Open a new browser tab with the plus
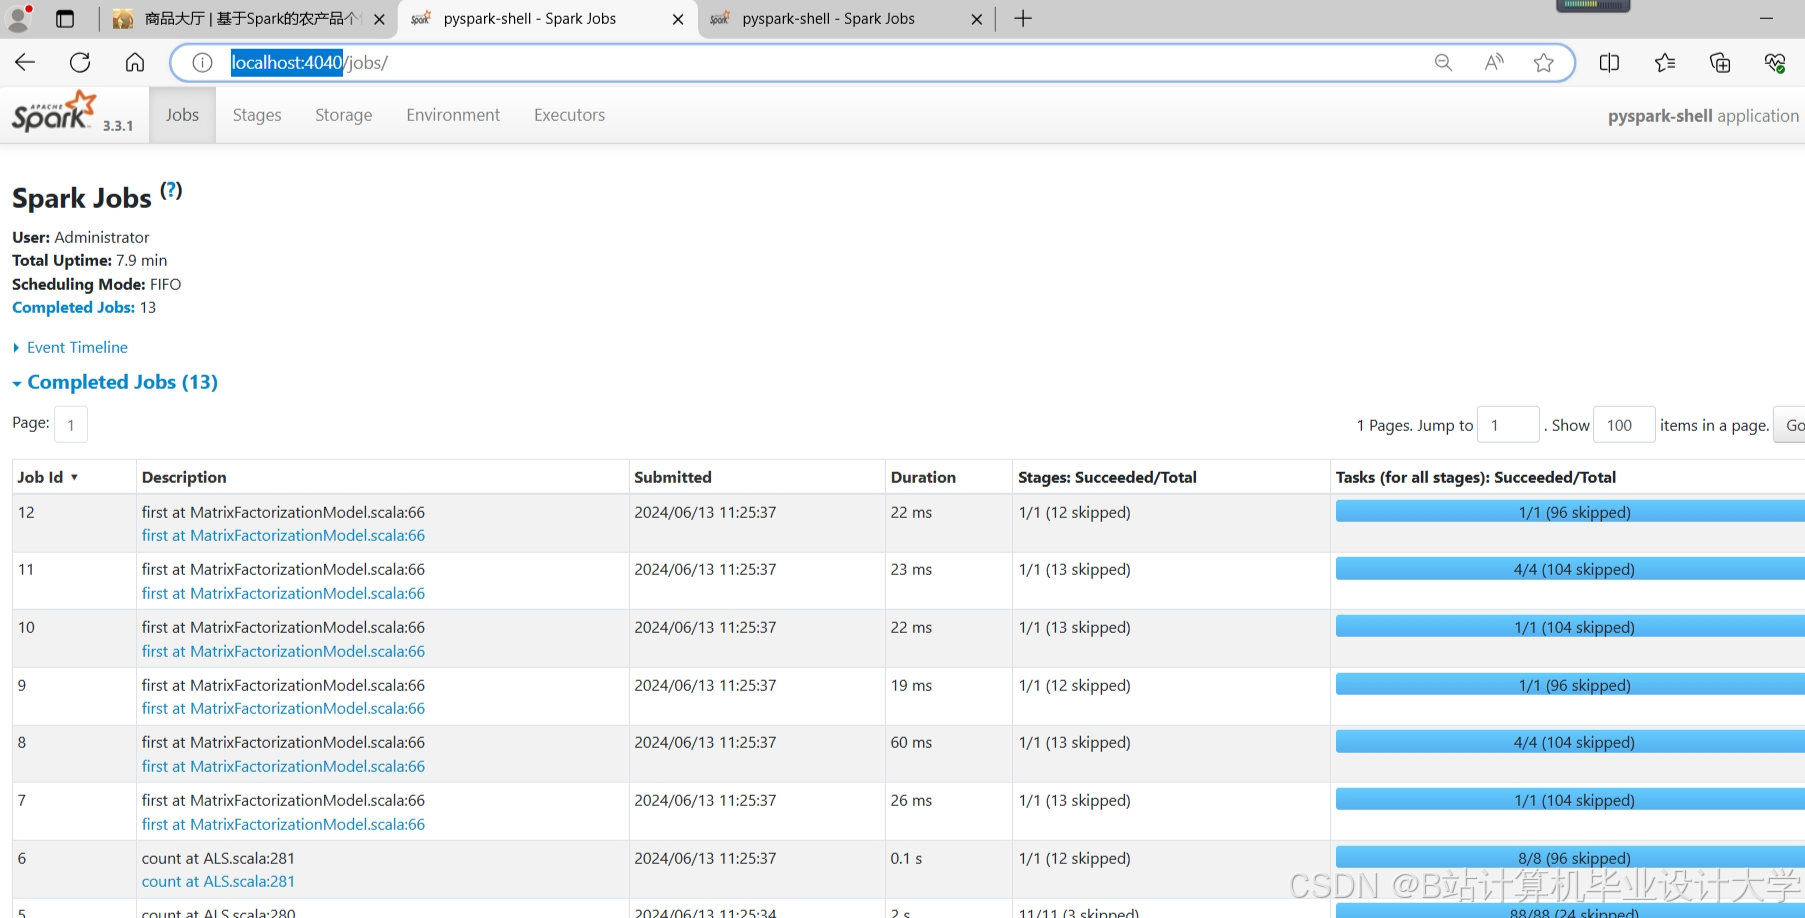 click(x=1022, y=18)
